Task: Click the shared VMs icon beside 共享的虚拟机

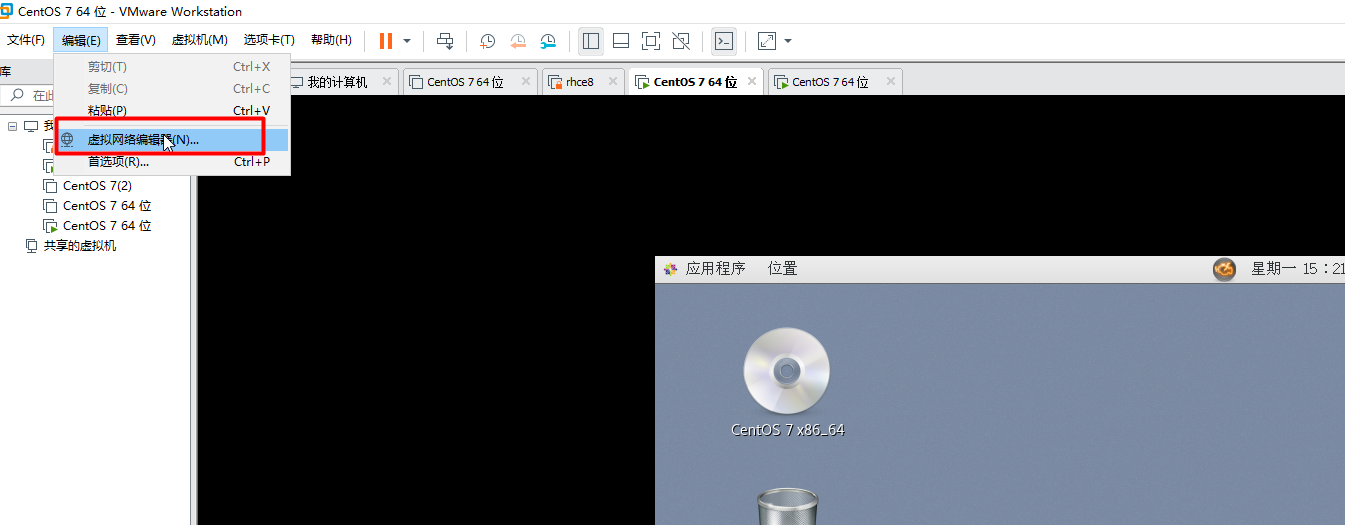Action: pyautogui.click(x=31, y=246)
